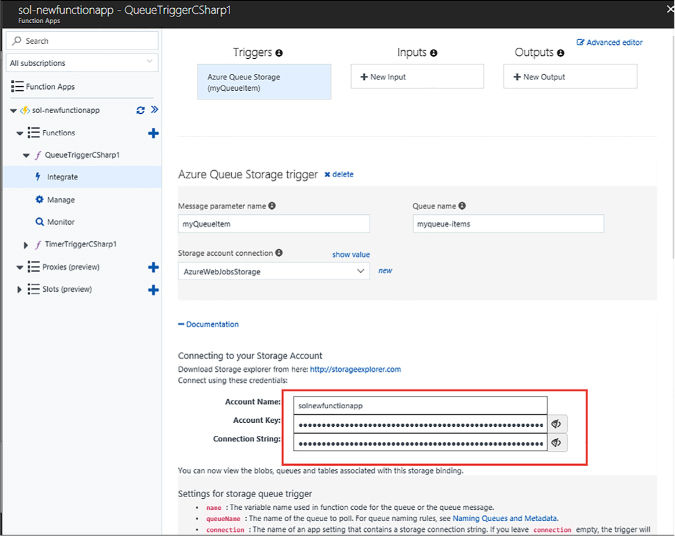Click the Manage gear icon
675x536 pixels.
(x=40, y=199)
